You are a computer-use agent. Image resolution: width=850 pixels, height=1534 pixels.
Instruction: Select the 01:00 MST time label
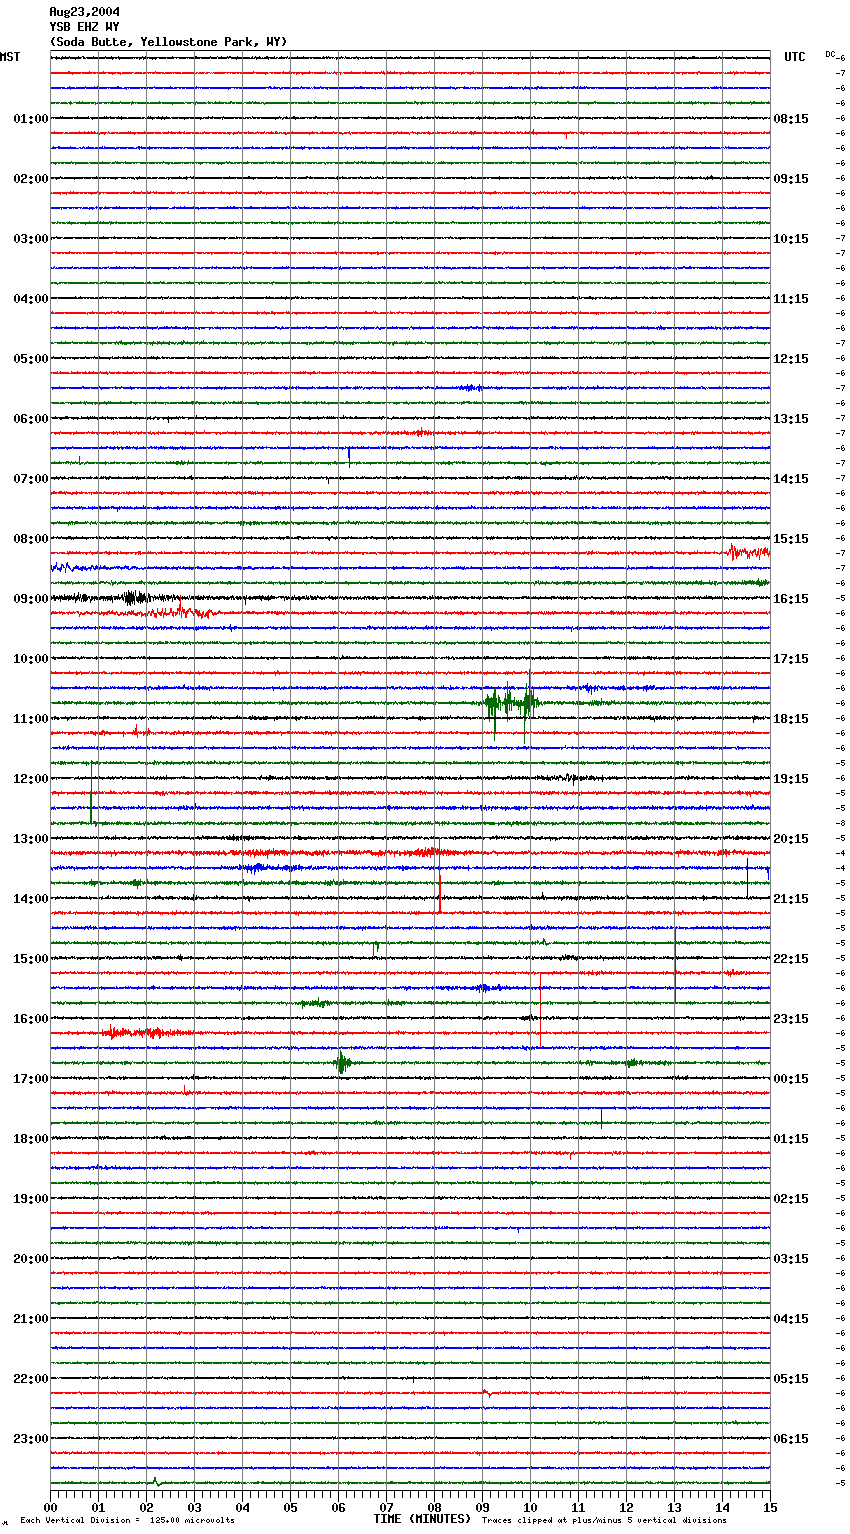(x=31, y=119)
